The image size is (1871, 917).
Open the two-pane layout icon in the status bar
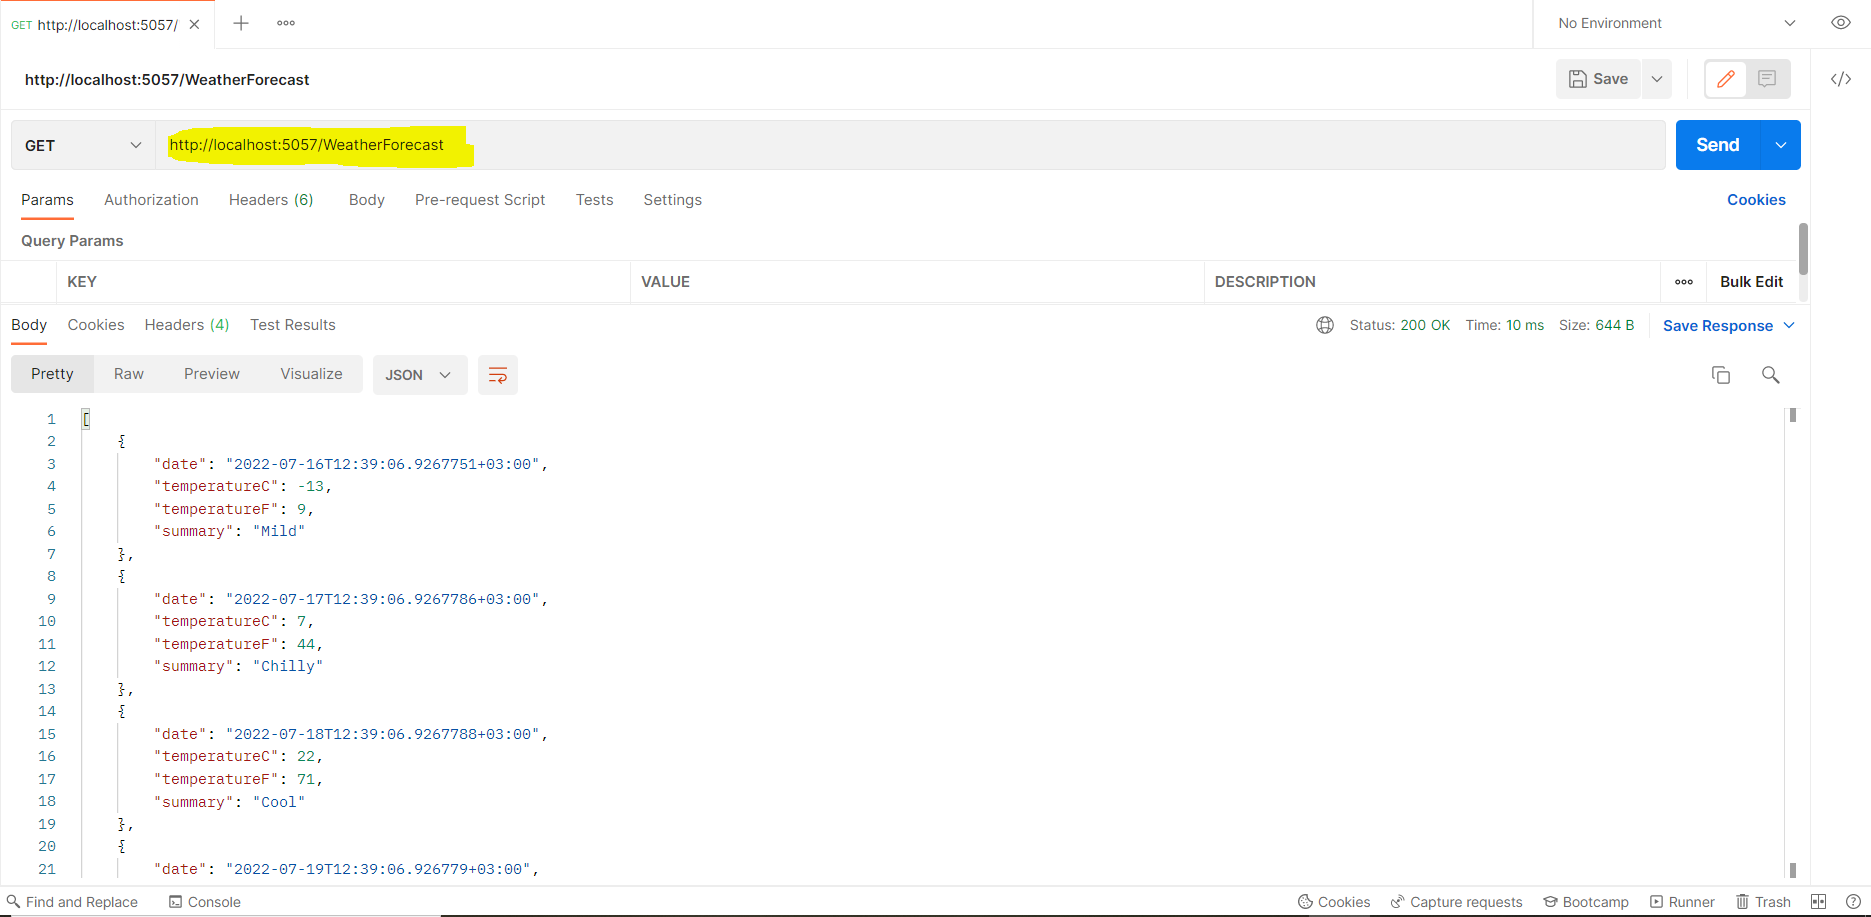click(1818, 902)
